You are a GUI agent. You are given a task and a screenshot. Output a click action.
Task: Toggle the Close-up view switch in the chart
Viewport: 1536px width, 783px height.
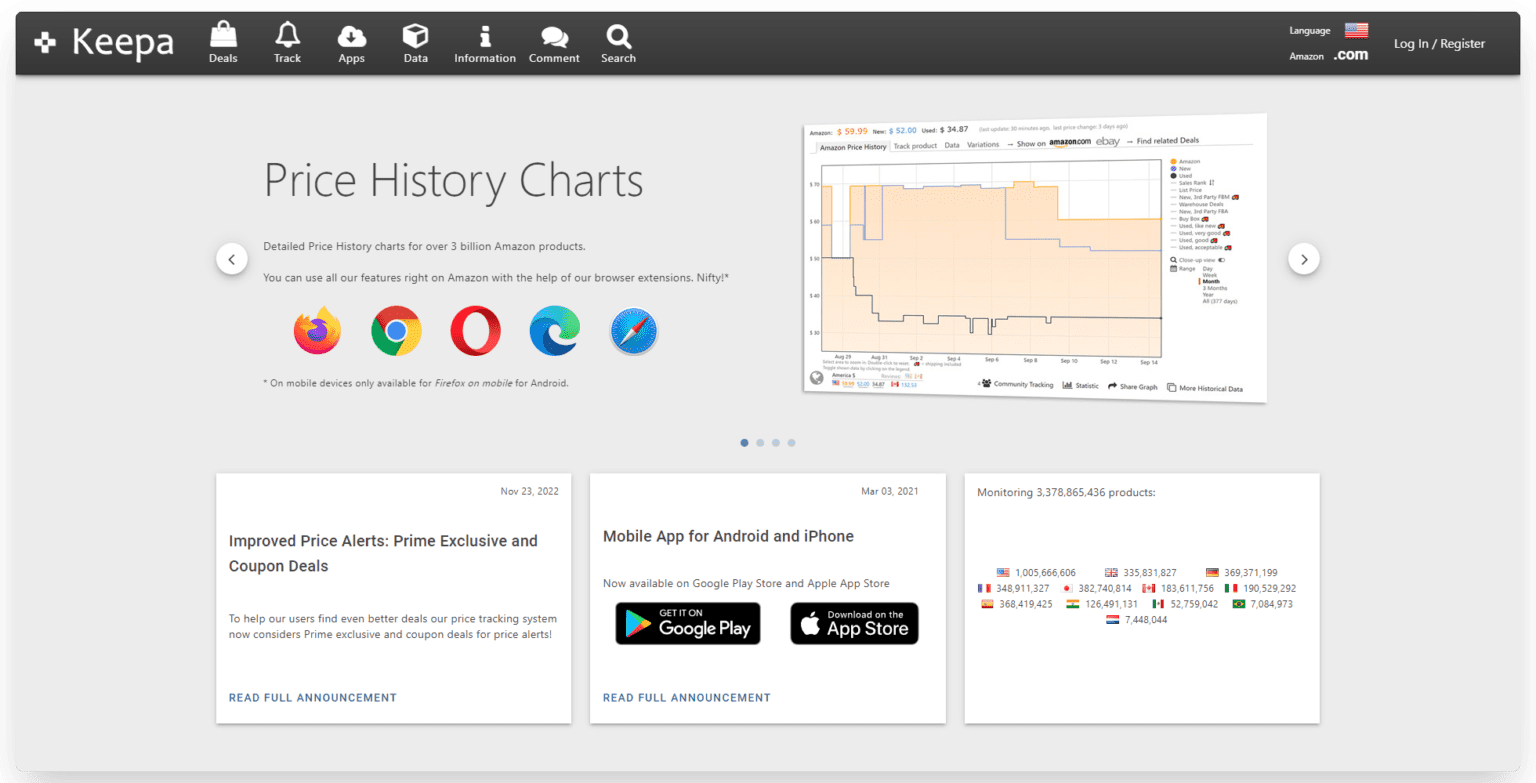[x=1222, y=260]
